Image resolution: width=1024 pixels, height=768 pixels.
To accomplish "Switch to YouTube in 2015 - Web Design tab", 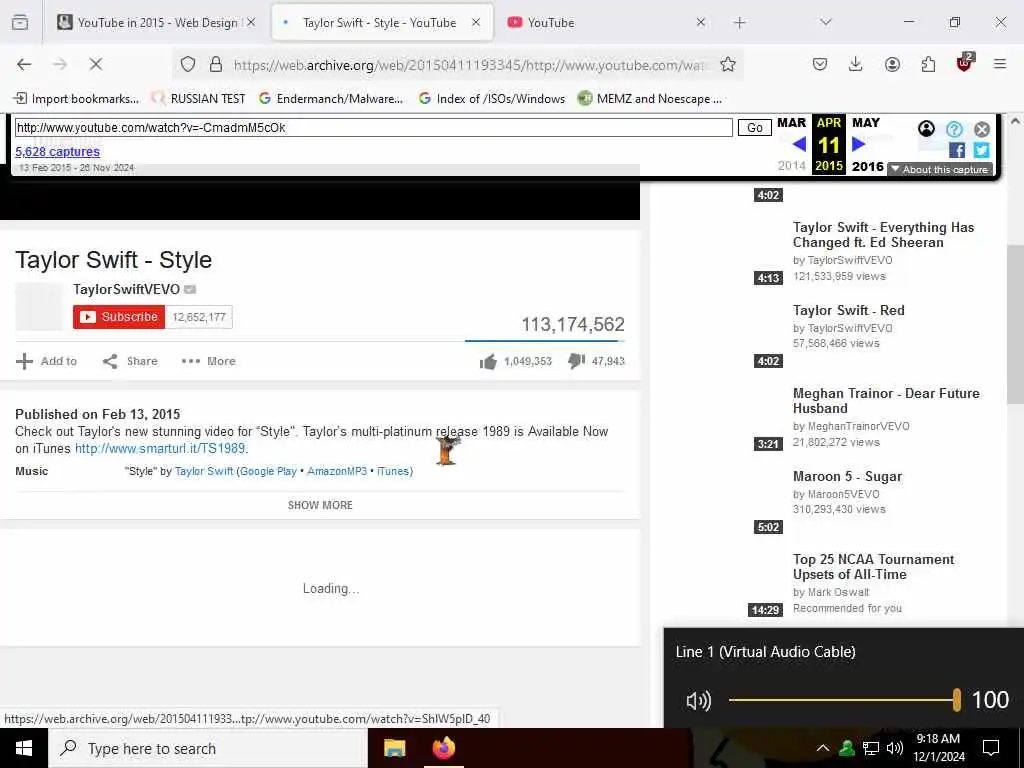I will point(156,23).
